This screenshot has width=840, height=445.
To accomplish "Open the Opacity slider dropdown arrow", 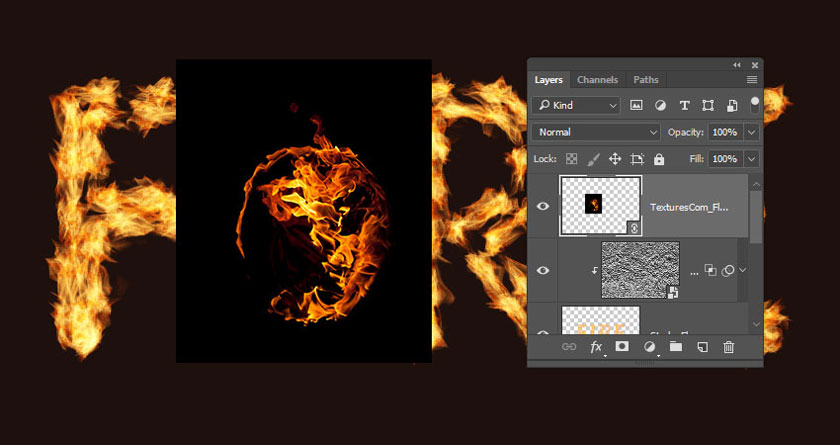I will [x=752, y=132].
